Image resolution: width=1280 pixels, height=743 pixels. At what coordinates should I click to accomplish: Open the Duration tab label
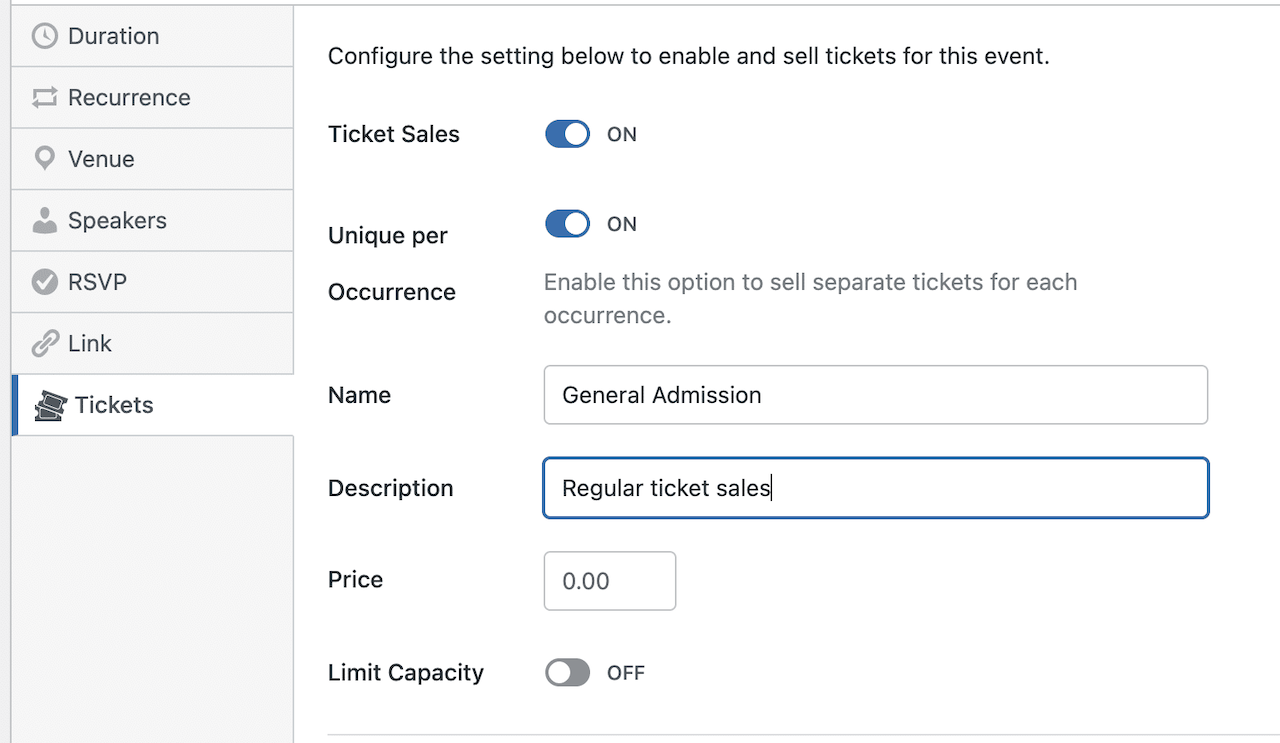click(113, 36)
